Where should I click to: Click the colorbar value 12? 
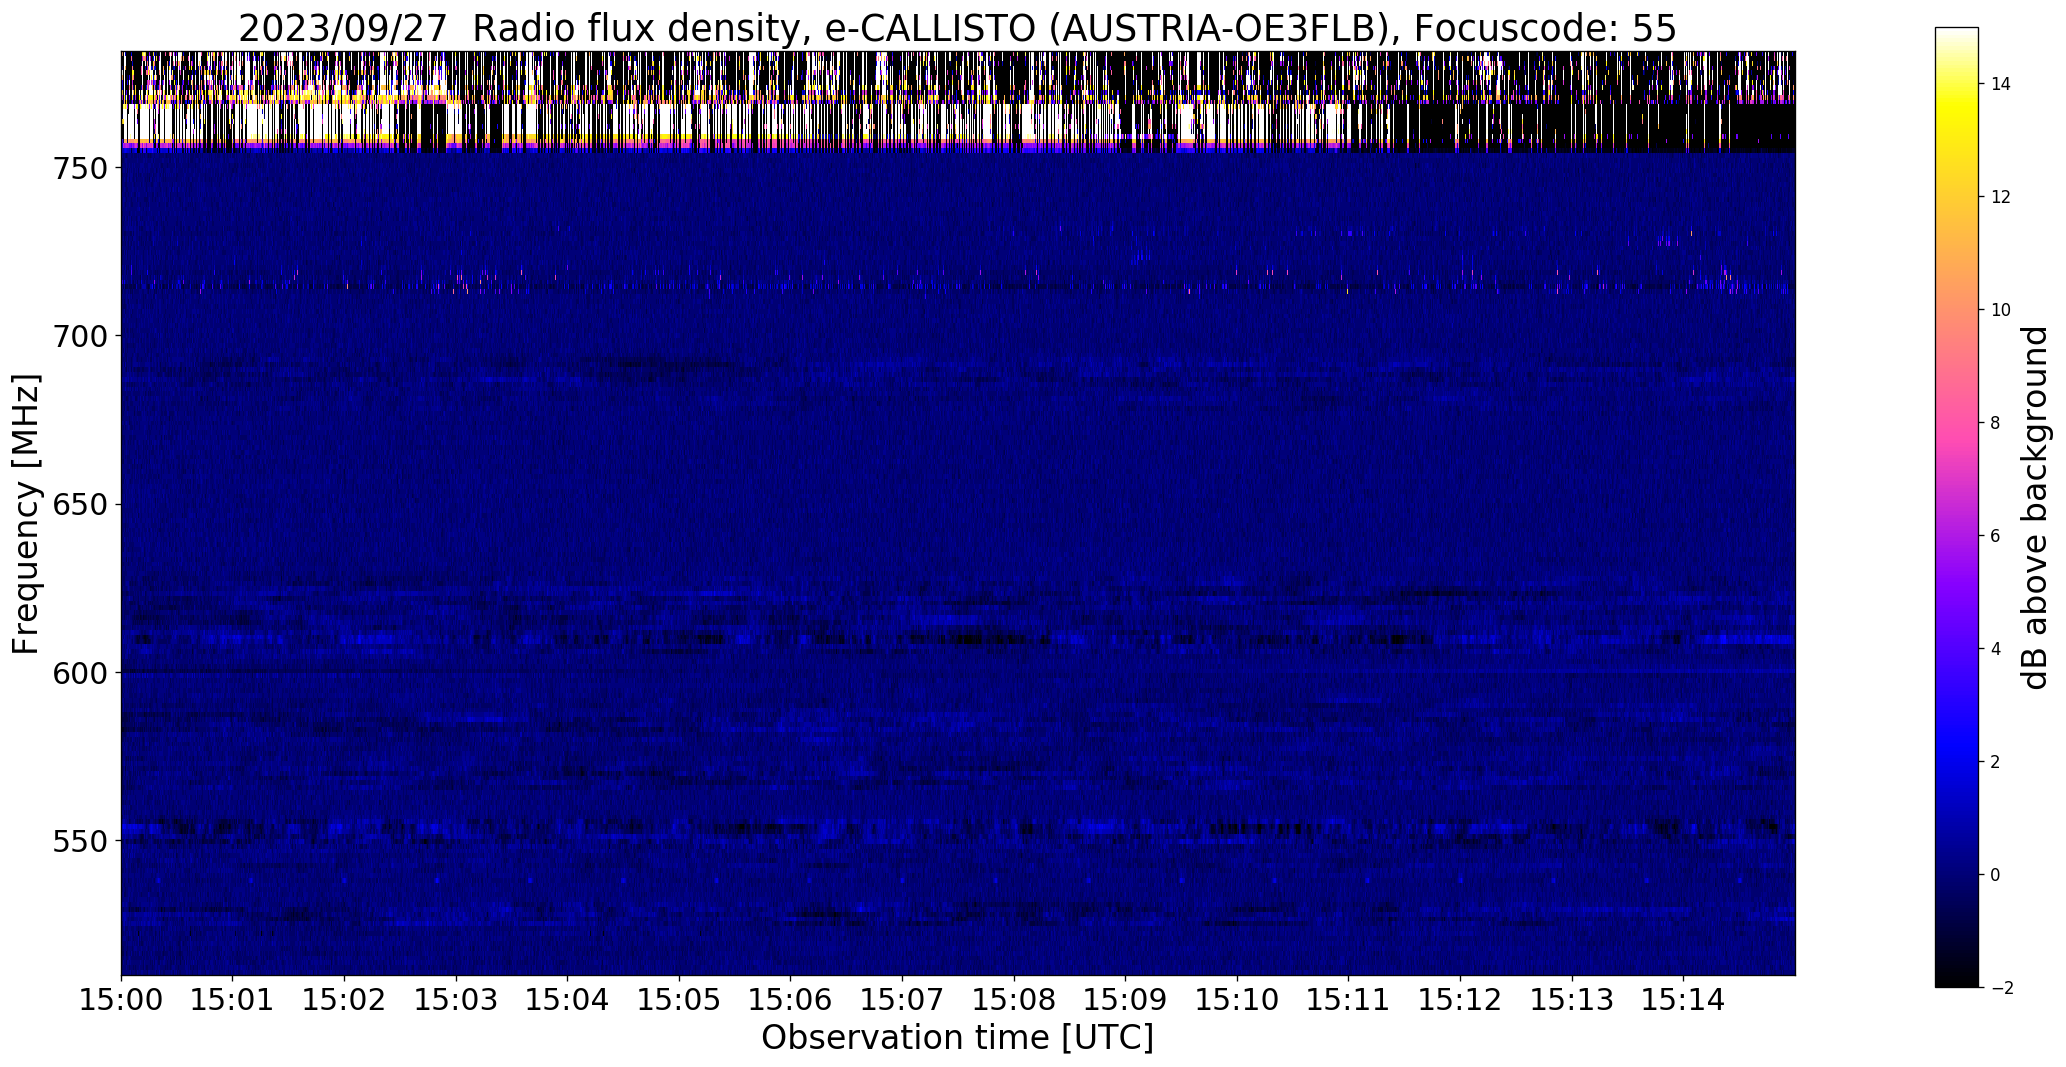coord(2001,197)
